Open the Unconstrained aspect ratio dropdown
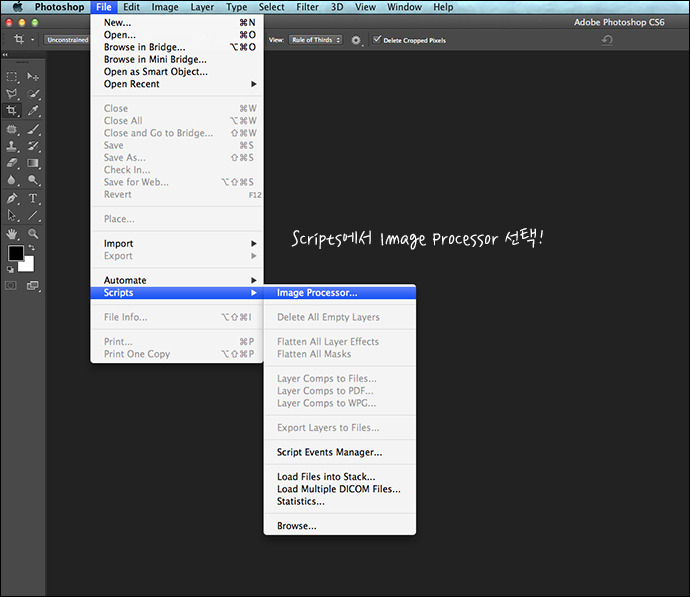Viewport: 690px width, 597px height. [x=67, y=40]
